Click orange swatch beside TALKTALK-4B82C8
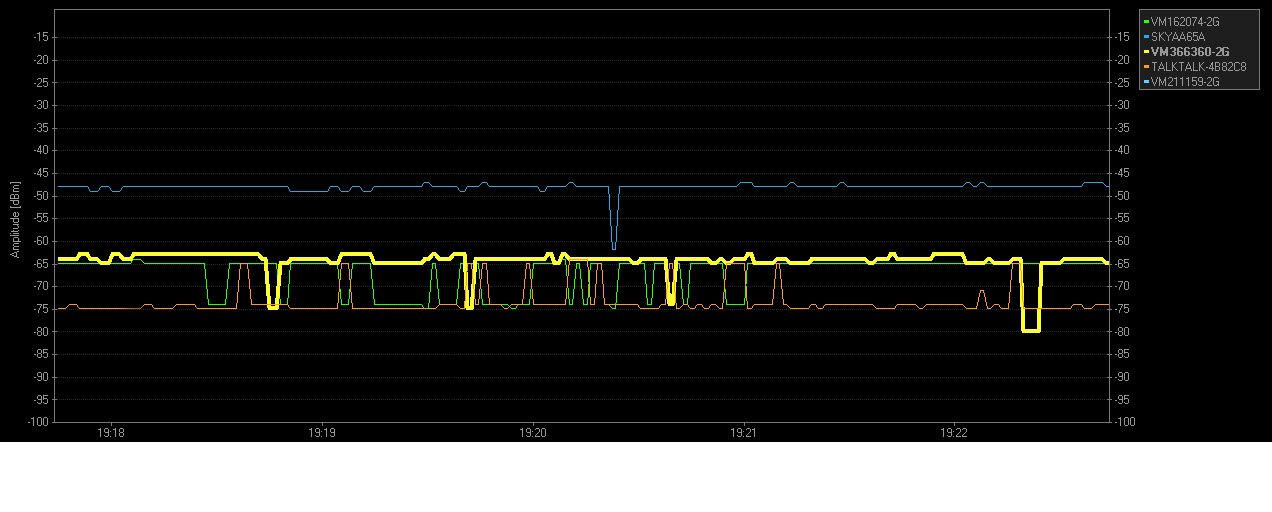Image resolution: width=1272 pixels, height=512 pixels. coord(1146,67)
